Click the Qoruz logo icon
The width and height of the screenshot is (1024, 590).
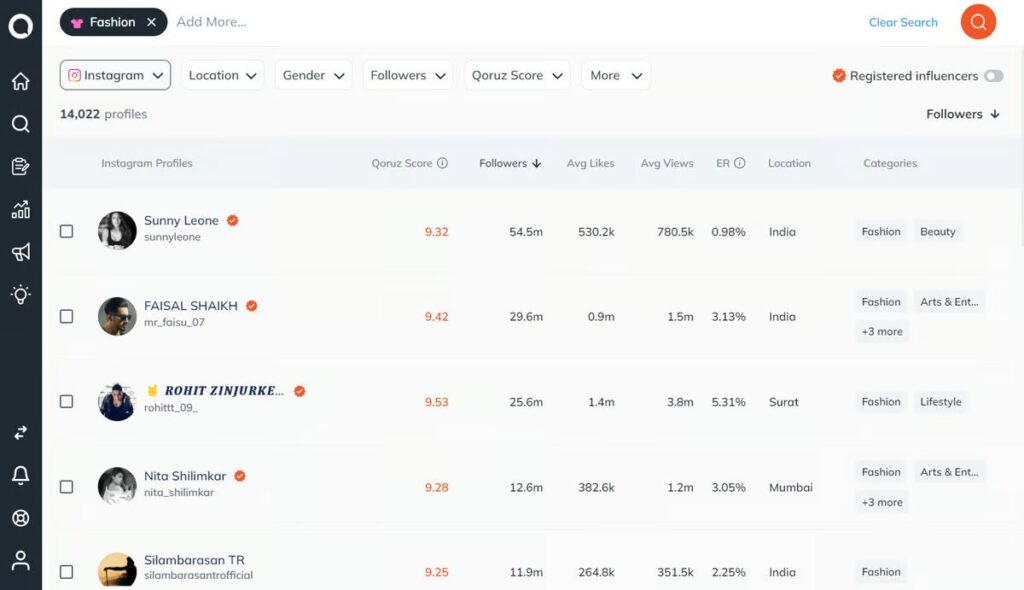click(20, 26)
